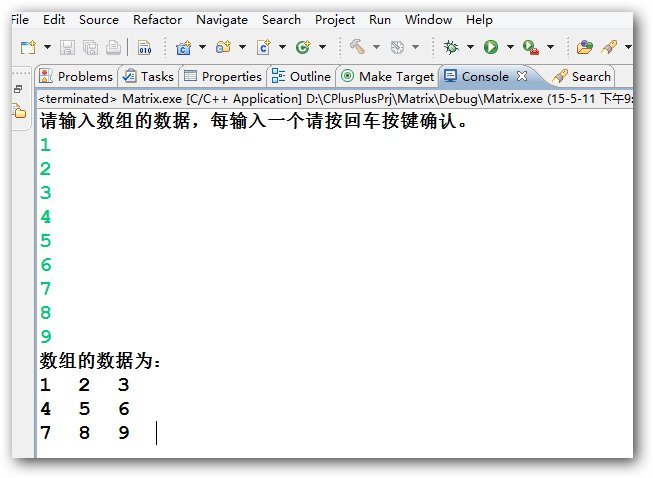Expand the New Class dropdown arrow
Image resolution: width=653 pixels, height=478 pixels.
[322, 47]
